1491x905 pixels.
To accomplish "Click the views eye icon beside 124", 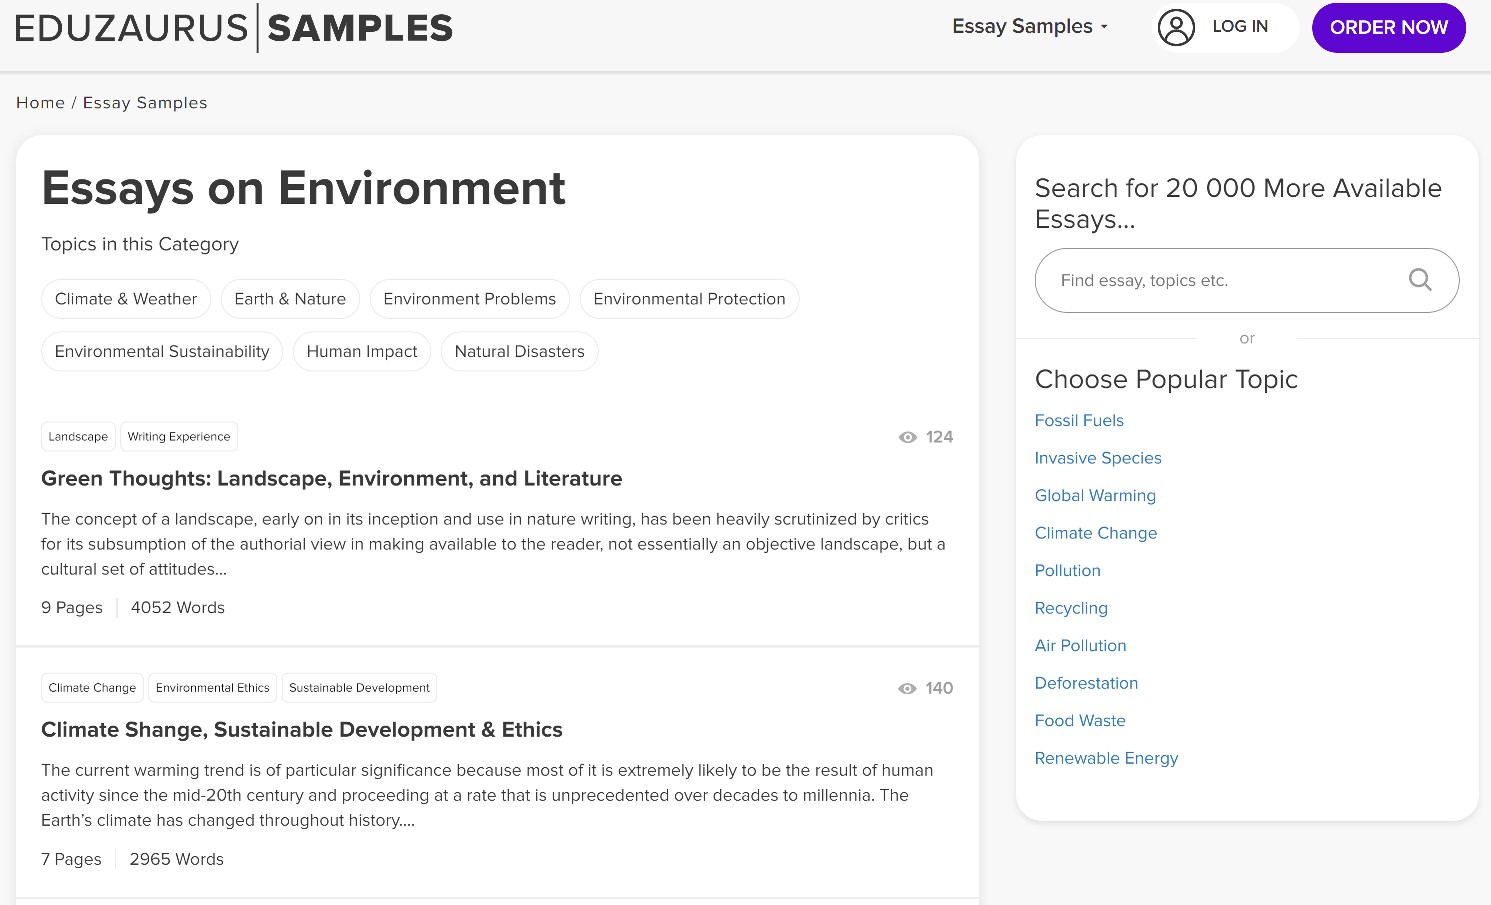I will click(907, 437).
